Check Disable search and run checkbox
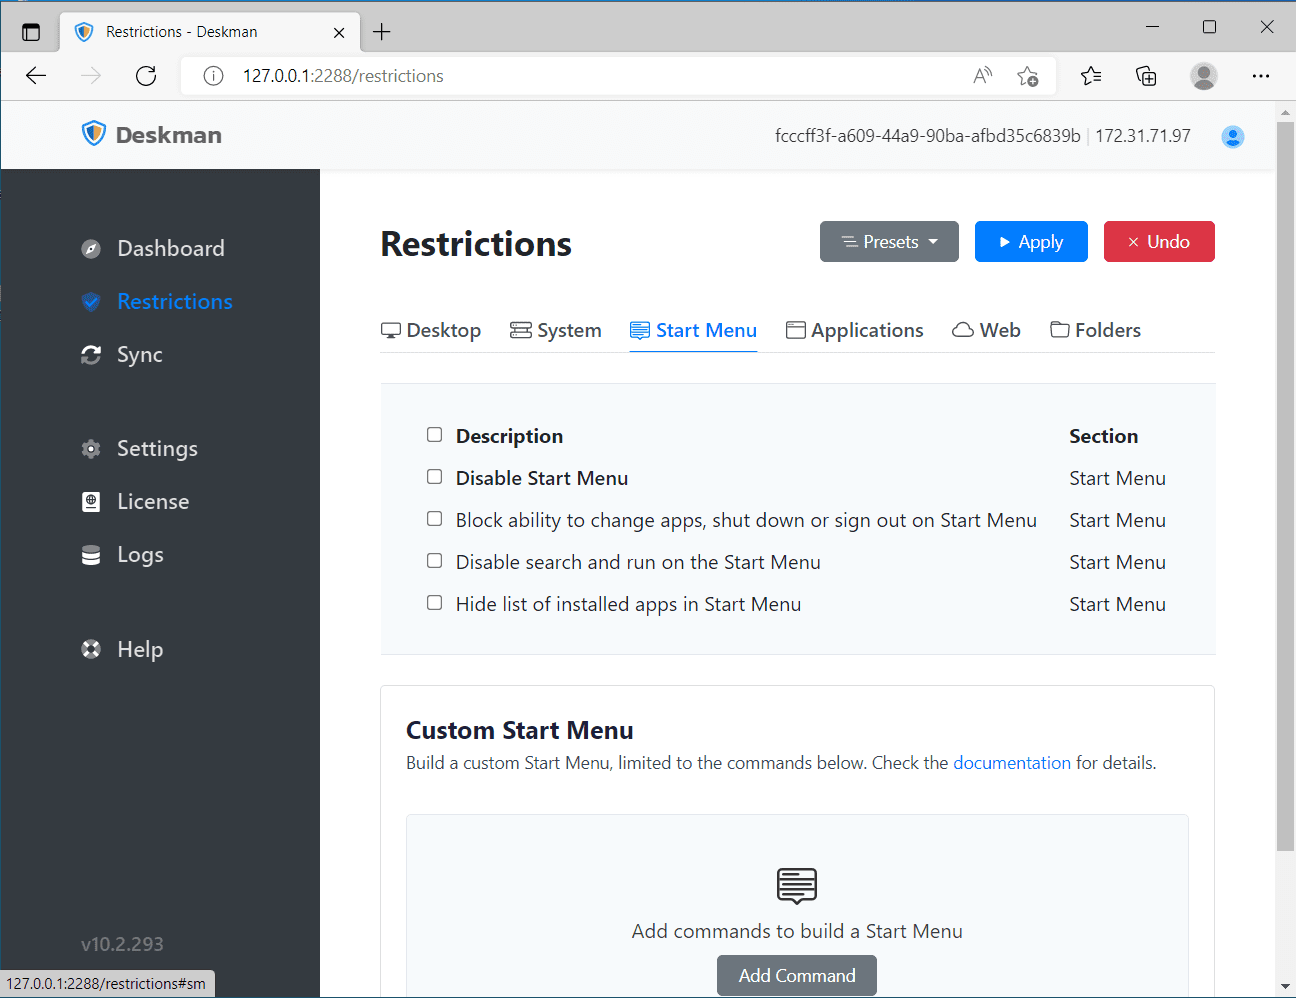Screen dimensions: 1296x998 [x=434, y=561]
